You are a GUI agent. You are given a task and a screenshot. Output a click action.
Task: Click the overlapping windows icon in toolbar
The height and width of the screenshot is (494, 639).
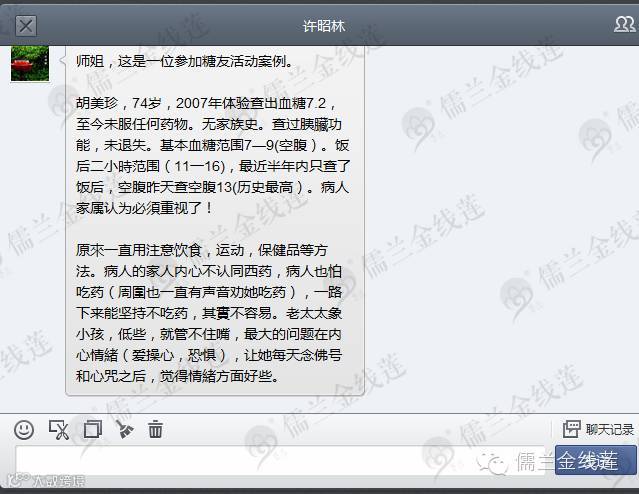(93, 430)
